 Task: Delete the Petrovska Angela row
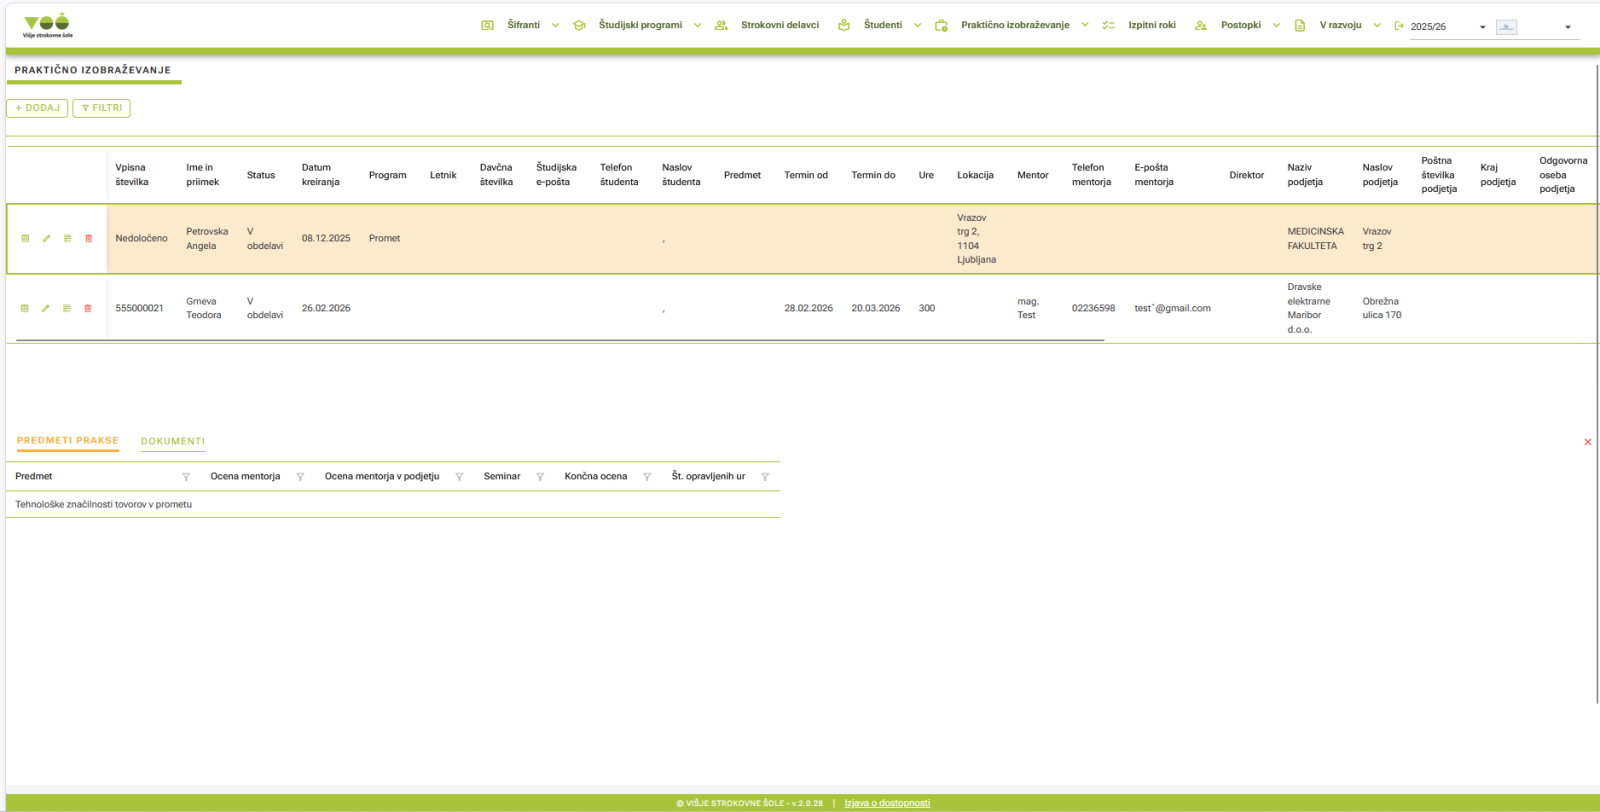[88, 239]
